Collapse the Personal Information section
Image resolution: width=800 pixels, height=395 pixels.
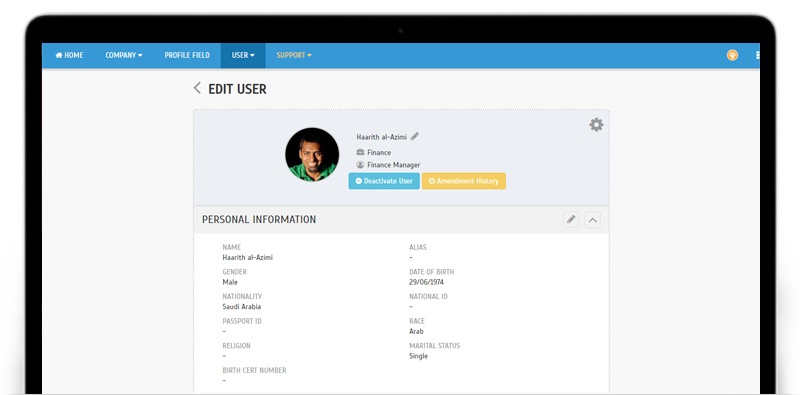[592, 220]
